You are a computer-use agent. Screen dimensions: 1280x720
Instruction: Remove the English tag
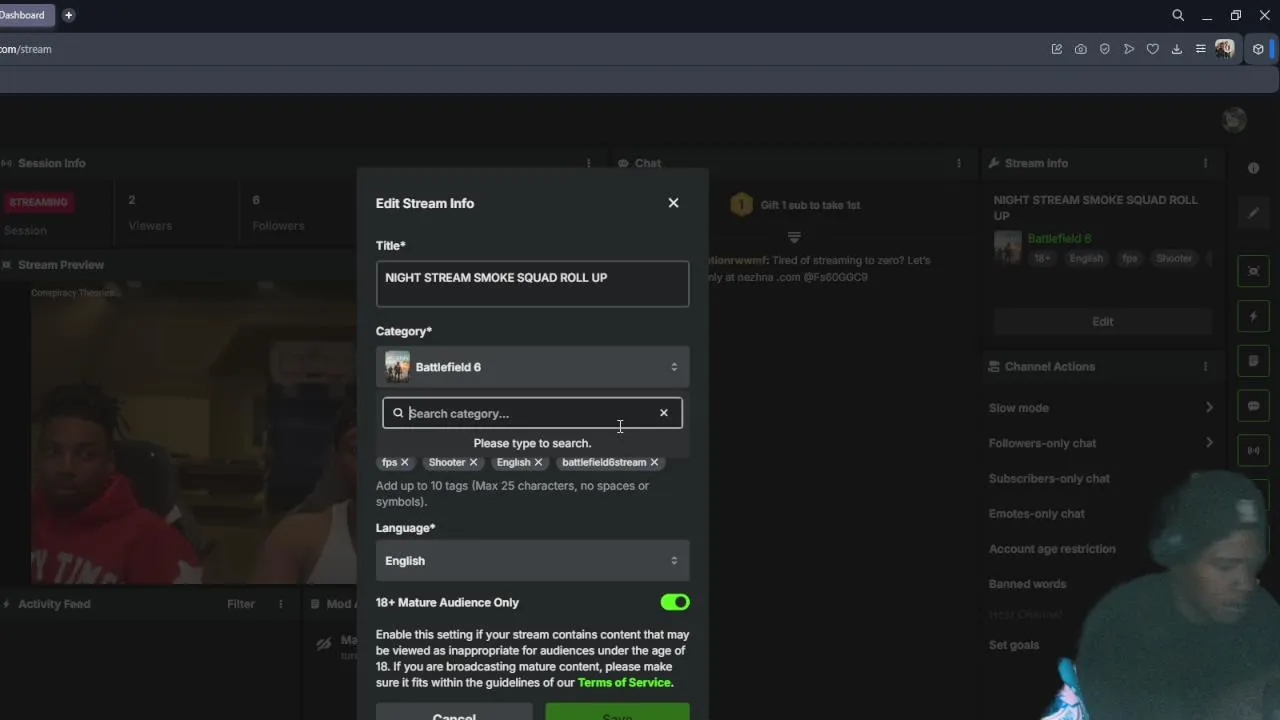tap(538, 462)
